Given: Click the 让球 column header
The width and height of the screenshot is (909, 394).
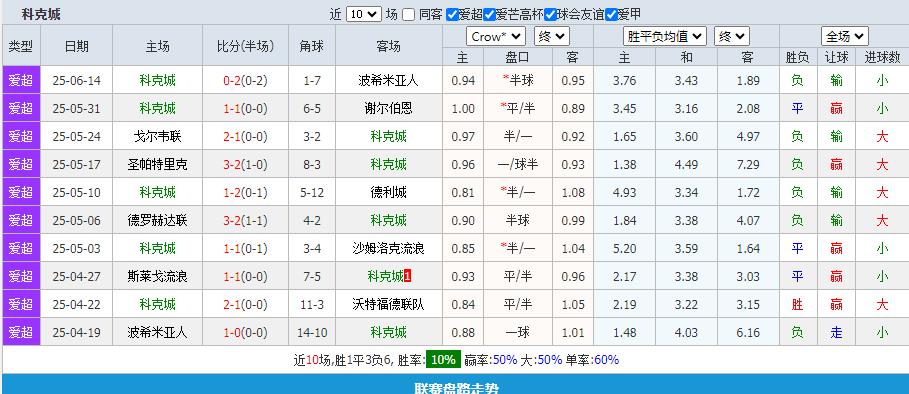Looking at the screenshot, I should click(x=836, y=57).
